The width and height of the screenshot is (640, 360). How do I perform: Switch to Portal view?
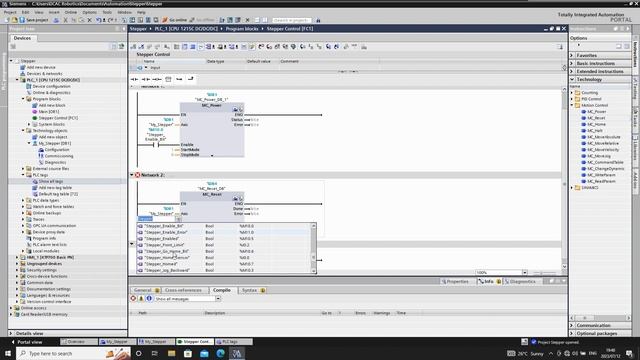point(27,342)
